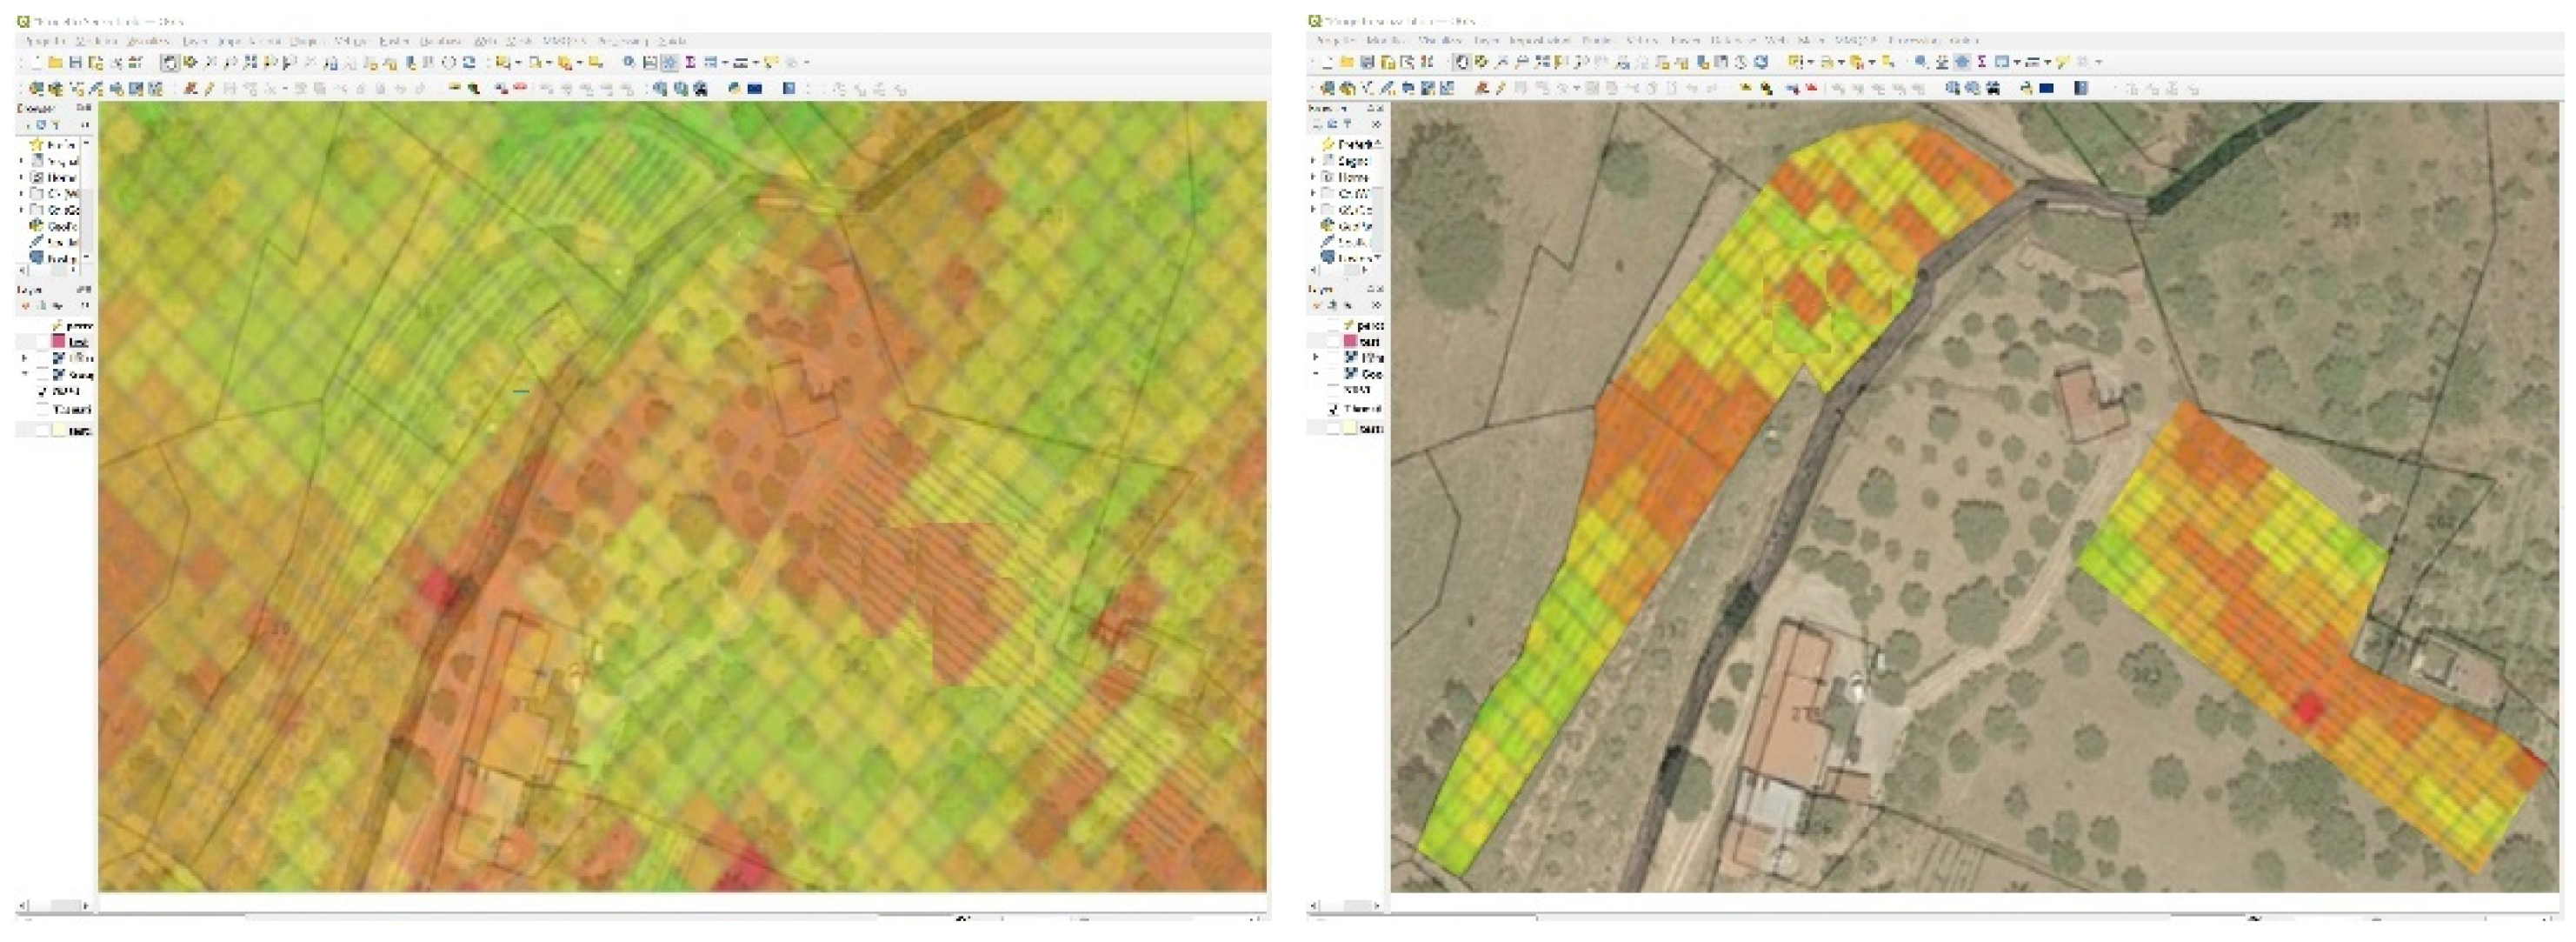Open Statistical Summary sigma icon in satellite-imagery window
Image resolution: width=2576 pixels, height=942 pixels.
pos(1981,62)
